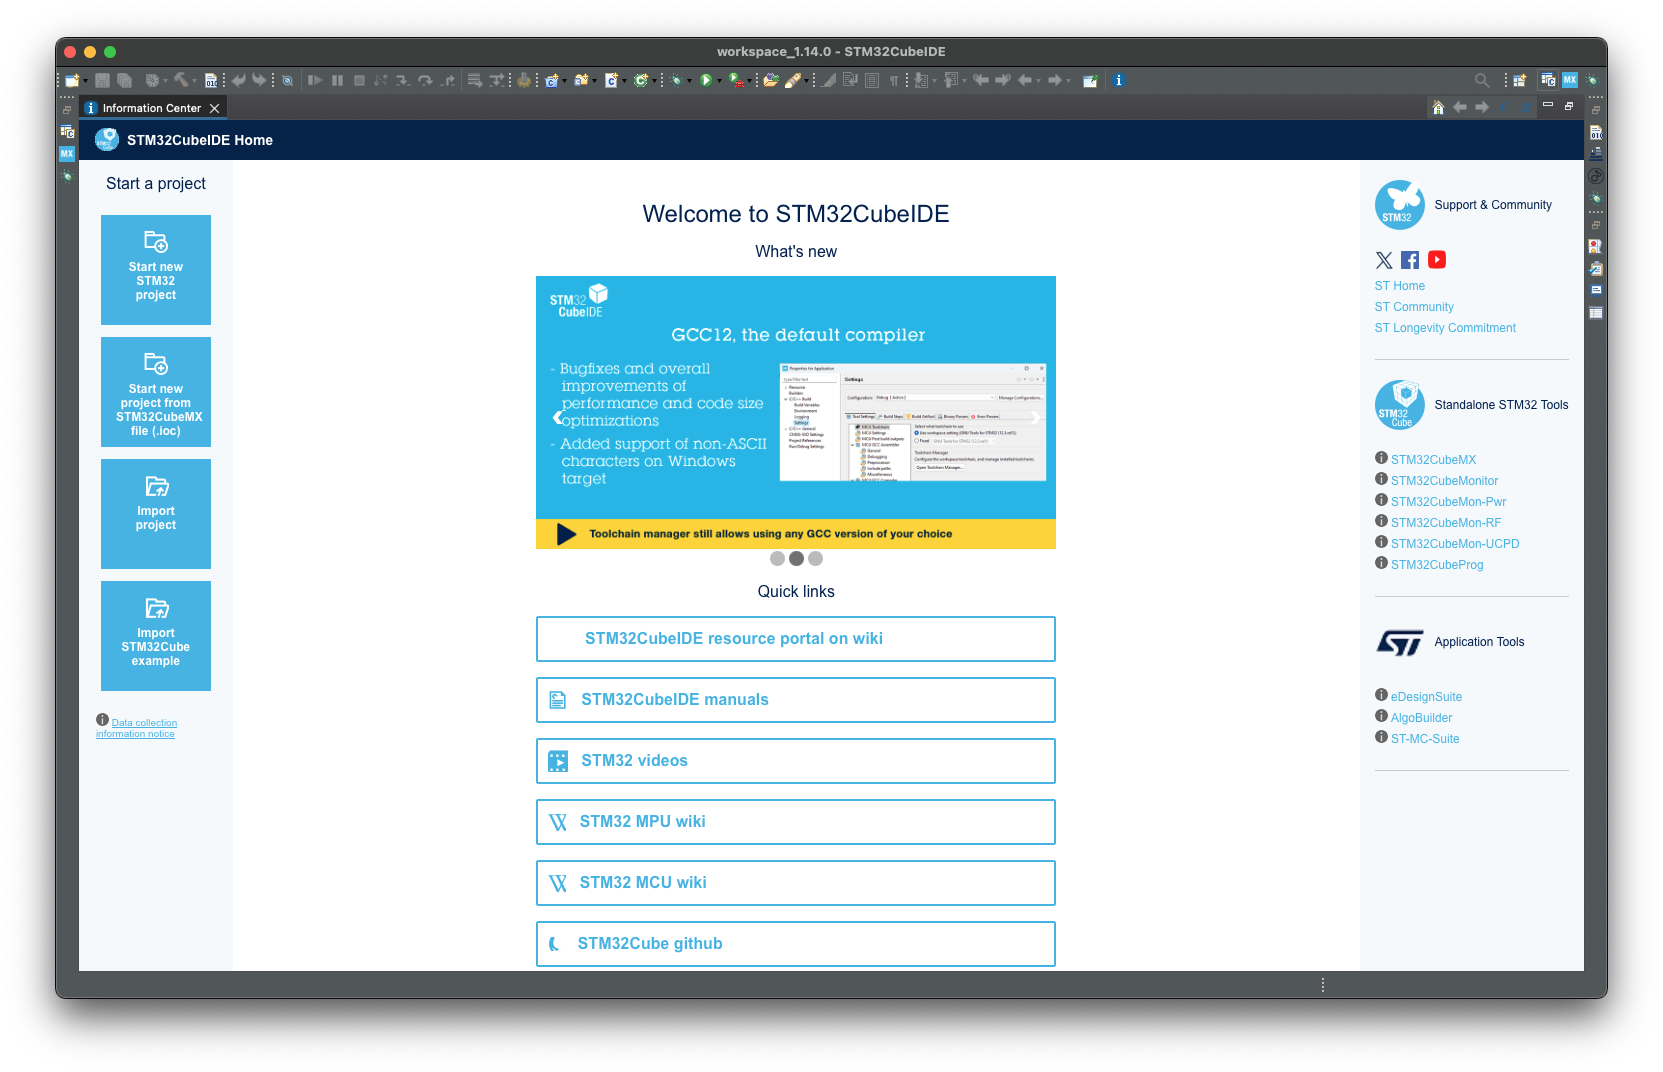This screenshot has height=1072, width=1663.
Task: Click the External Tools run icon
Action: click(736, 80)
